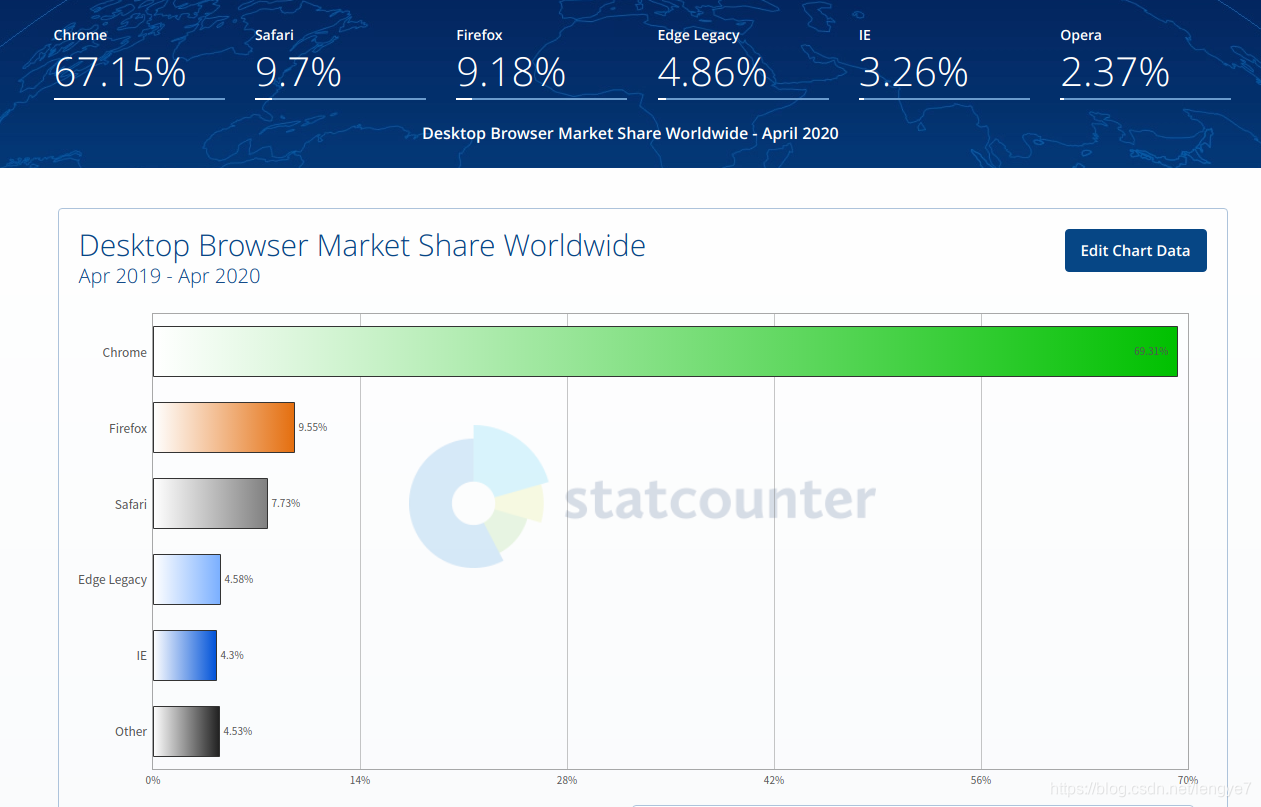Click the blue IE bar in chart
Viewport: 1261px width, 807px height.
185,655
